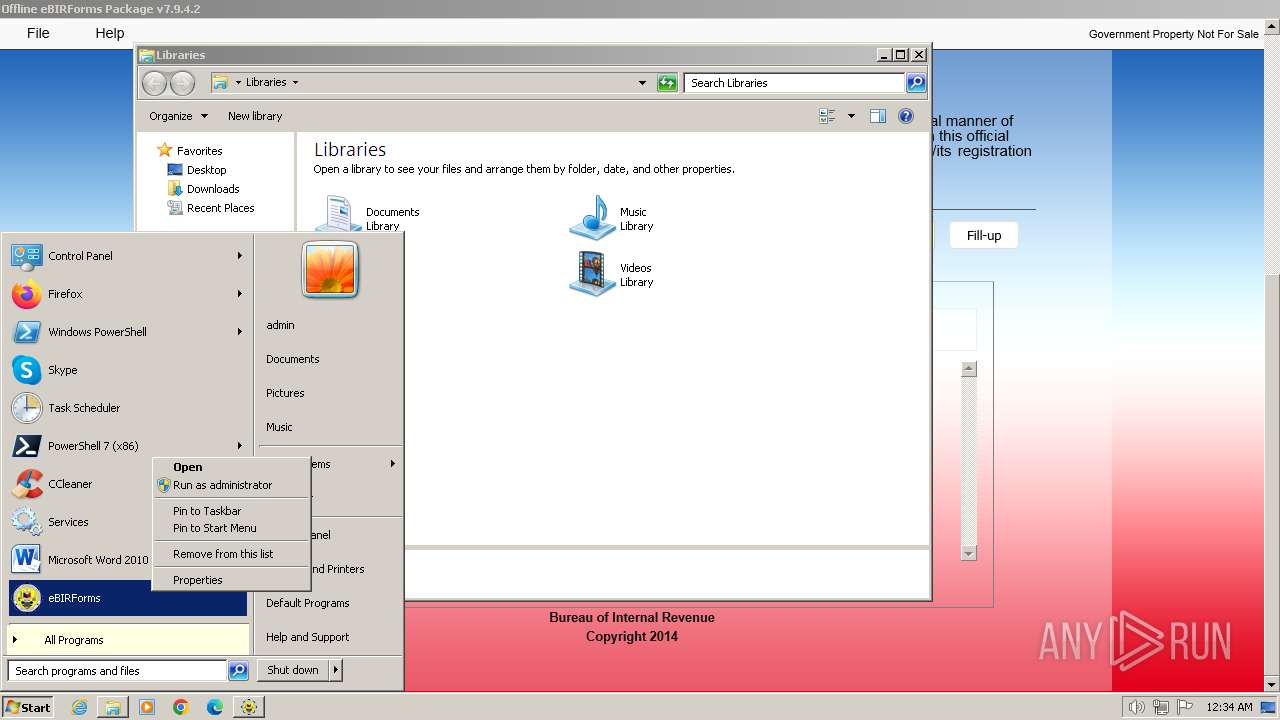Launch Microsoft Edge from taskbar
The height and width of the screenshot is (720, 1280).
coord(215,707)
